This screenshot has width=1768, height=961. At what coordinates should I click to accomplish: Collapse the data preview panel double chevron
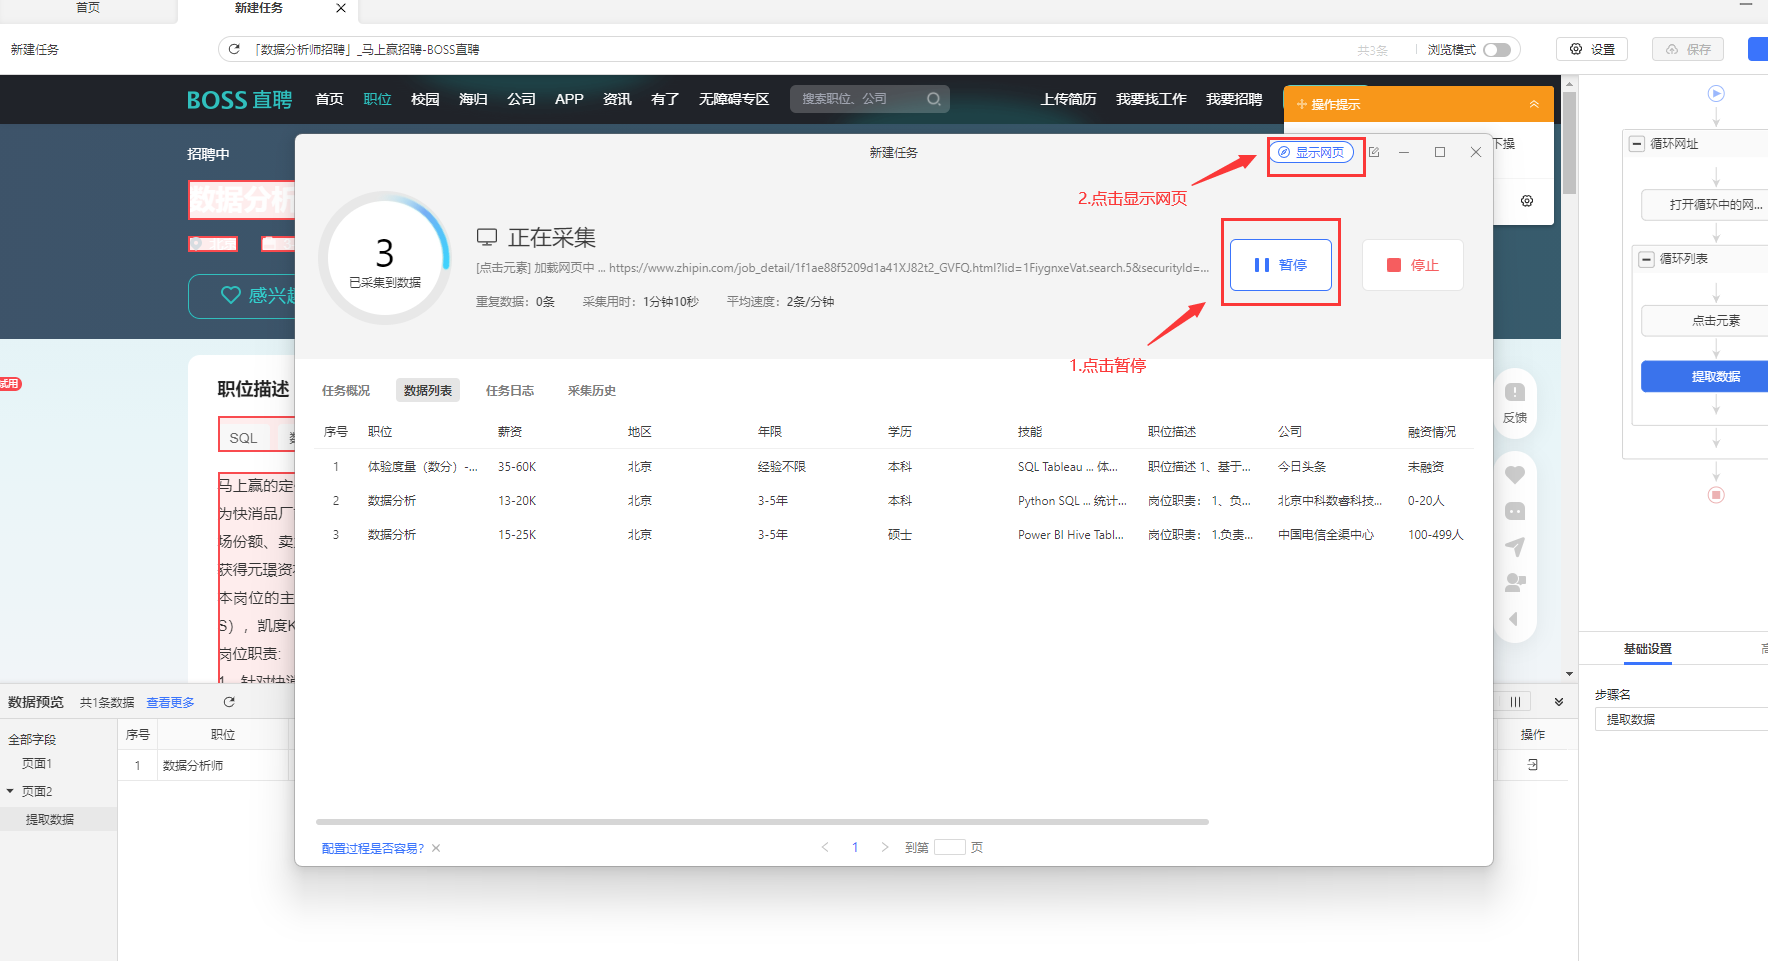coord(1559,702)
